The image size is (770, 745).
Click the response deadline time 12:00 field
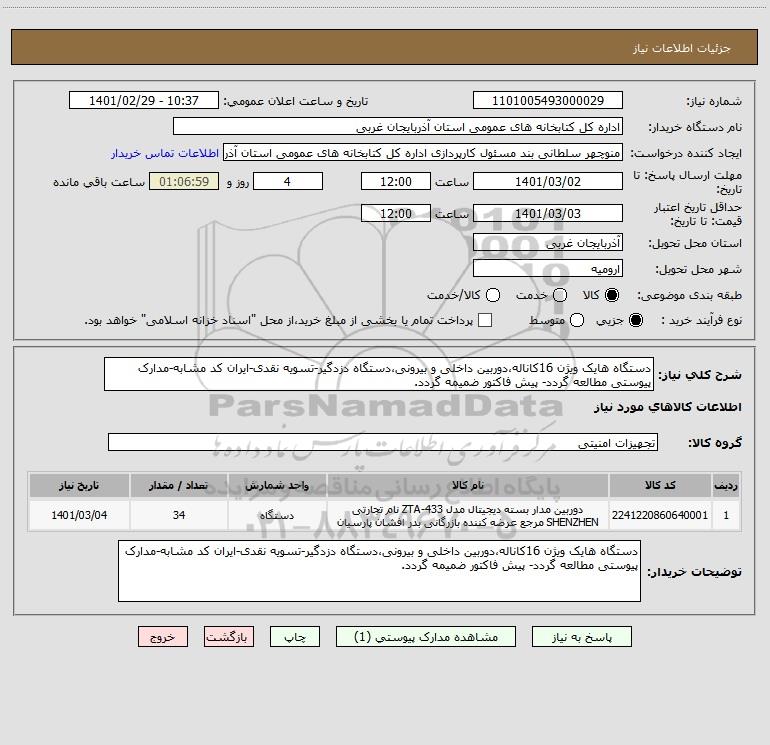(x=396, y=181)
